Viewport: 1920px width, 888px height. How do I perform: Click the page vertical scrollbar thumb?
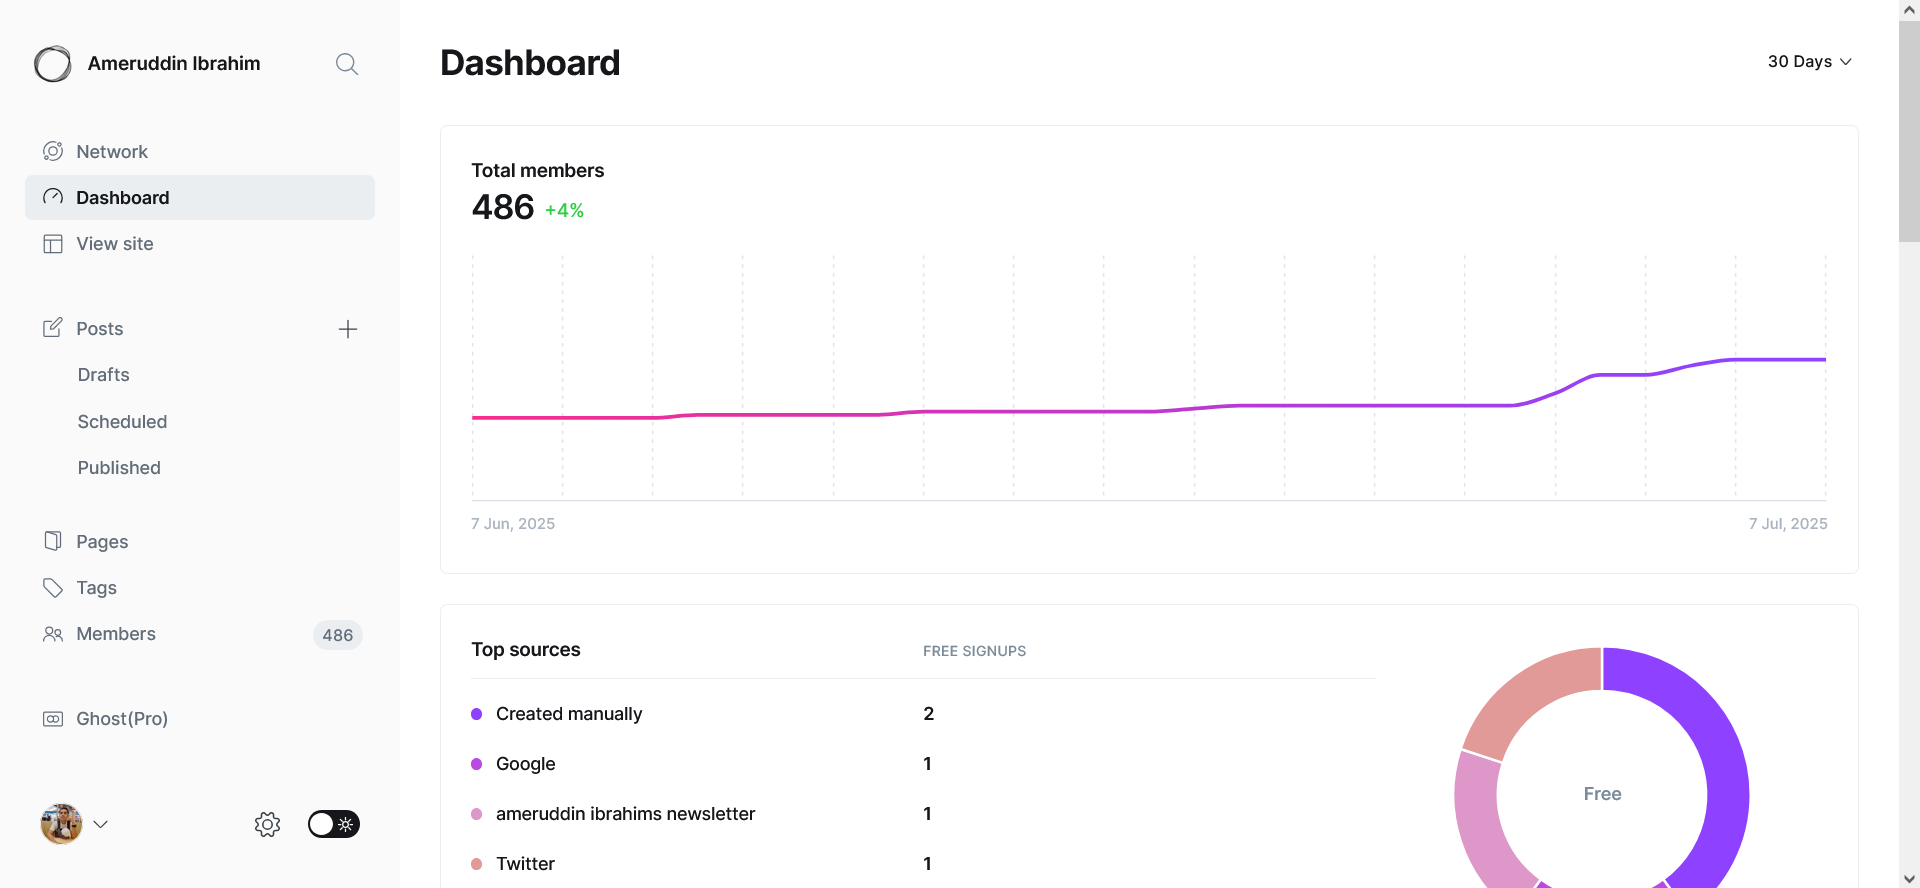click(x=1909, y=130)
